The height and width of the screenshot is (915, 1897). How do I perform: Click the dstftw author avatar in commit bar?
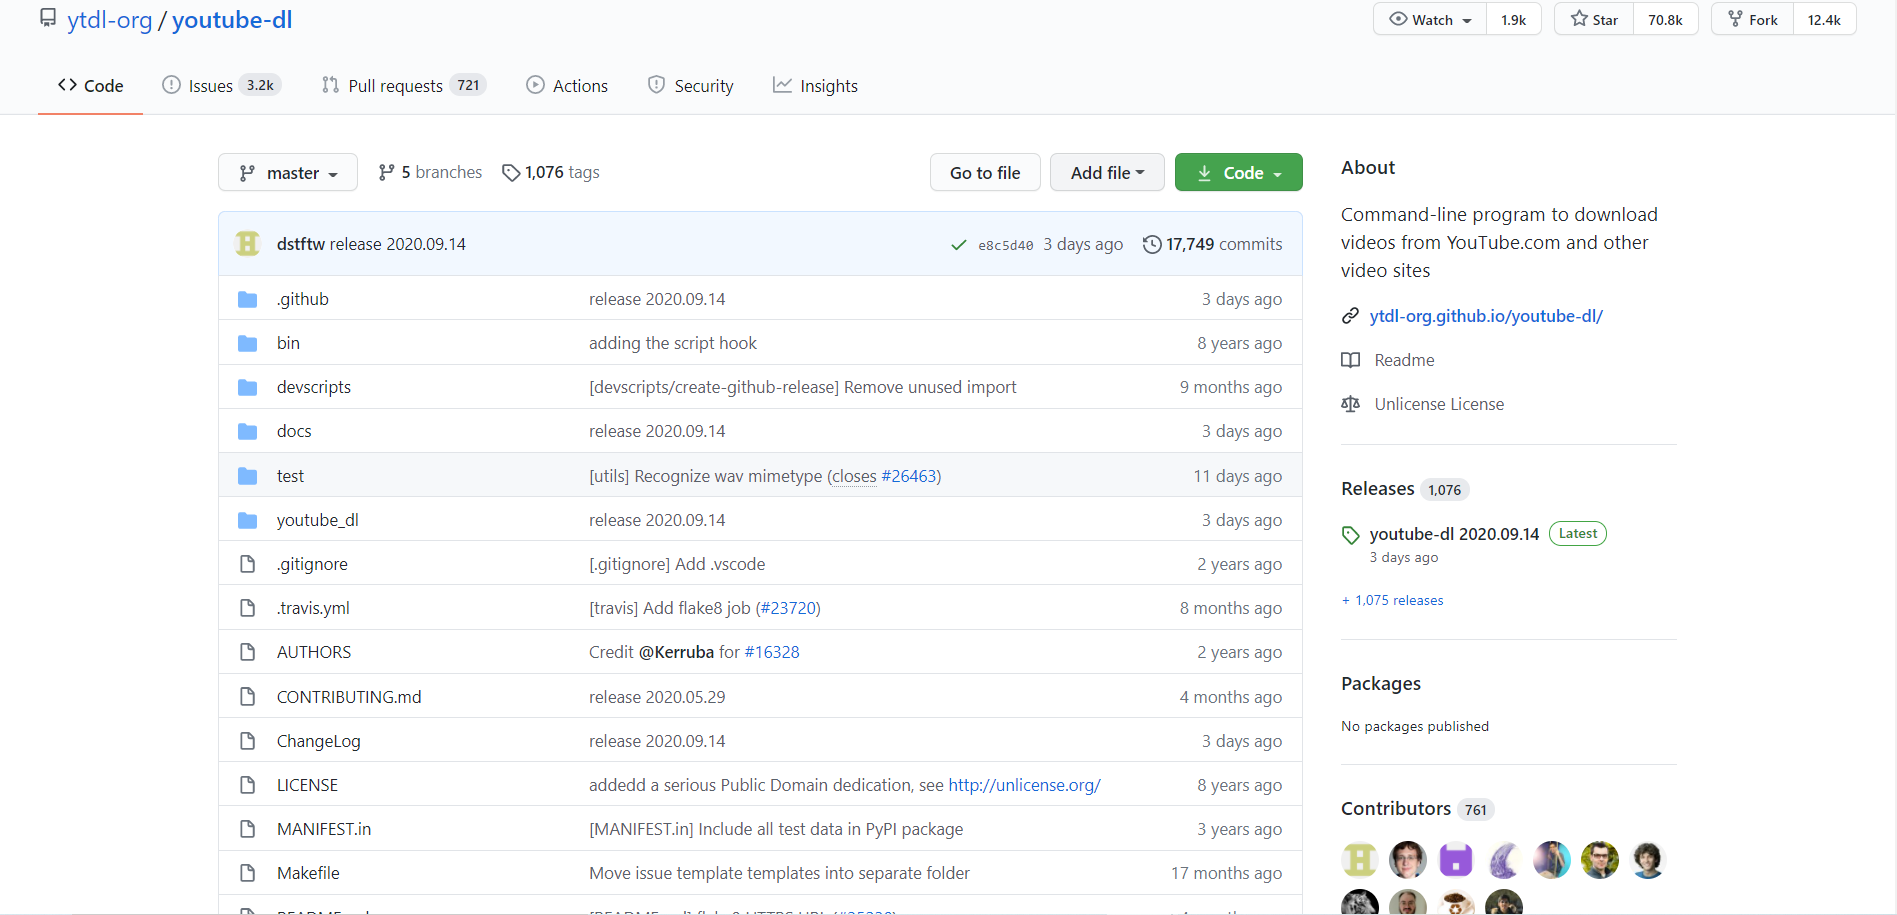coord(247,244)
